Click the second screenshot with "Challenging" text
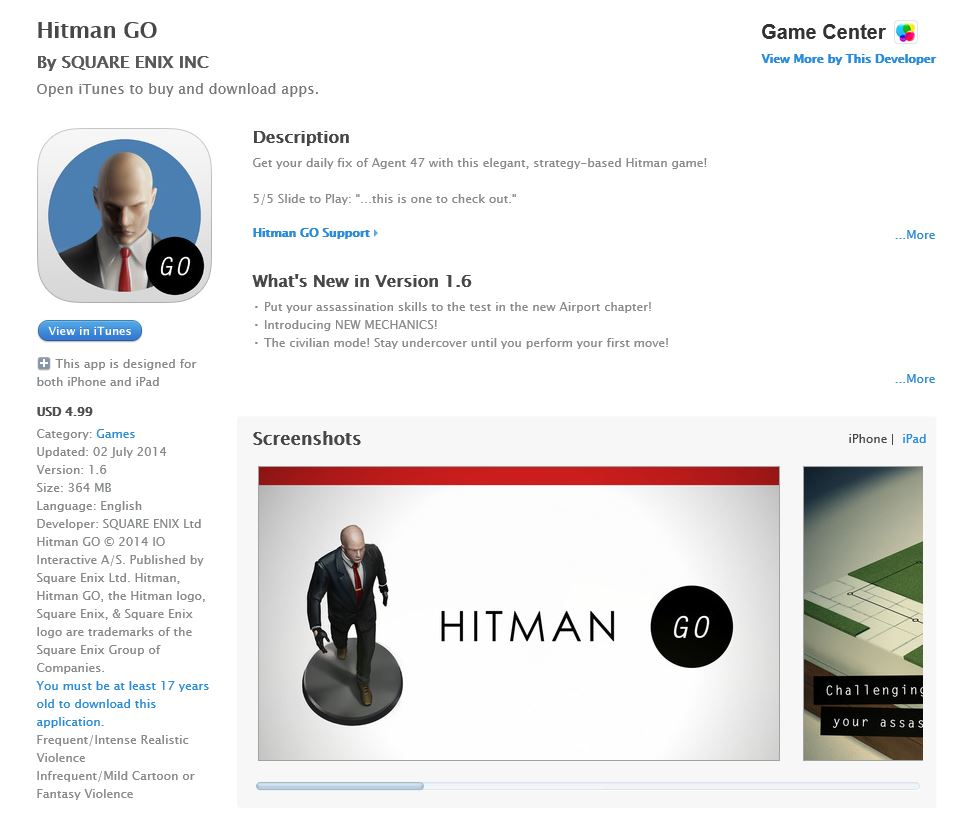The image size is (973, 819). pos(863,614)
